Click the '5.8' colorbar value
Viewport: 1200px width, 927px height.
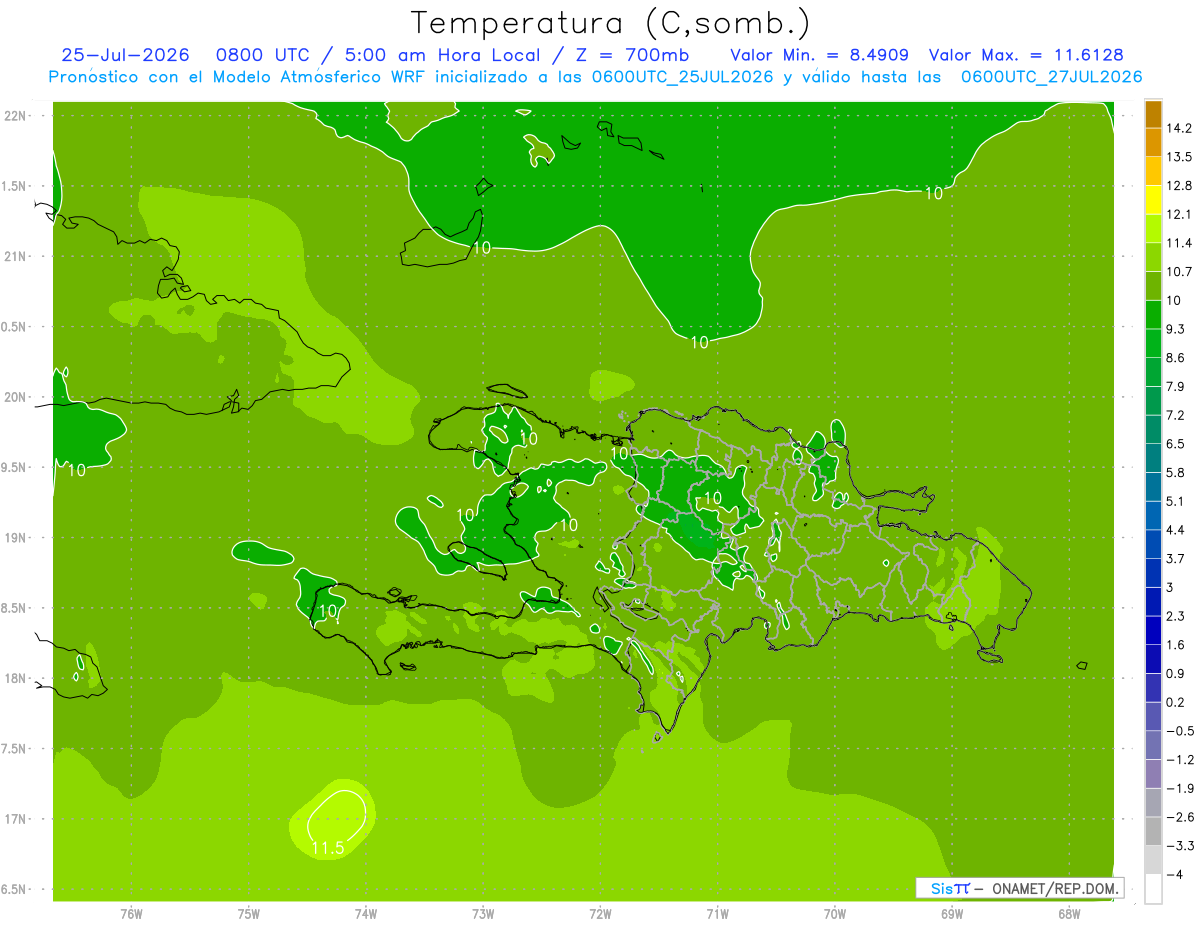coord(1176,473)
